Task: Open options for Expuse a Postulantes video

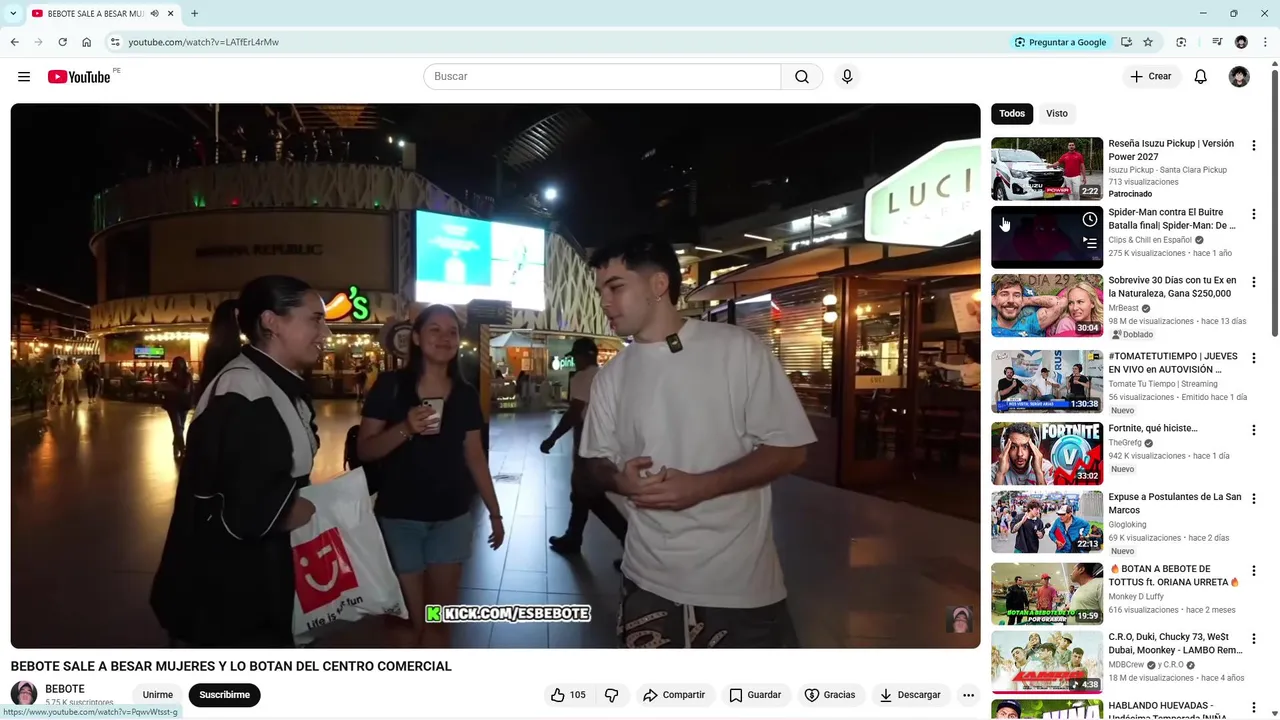Action: click(x=1253, y=498)
